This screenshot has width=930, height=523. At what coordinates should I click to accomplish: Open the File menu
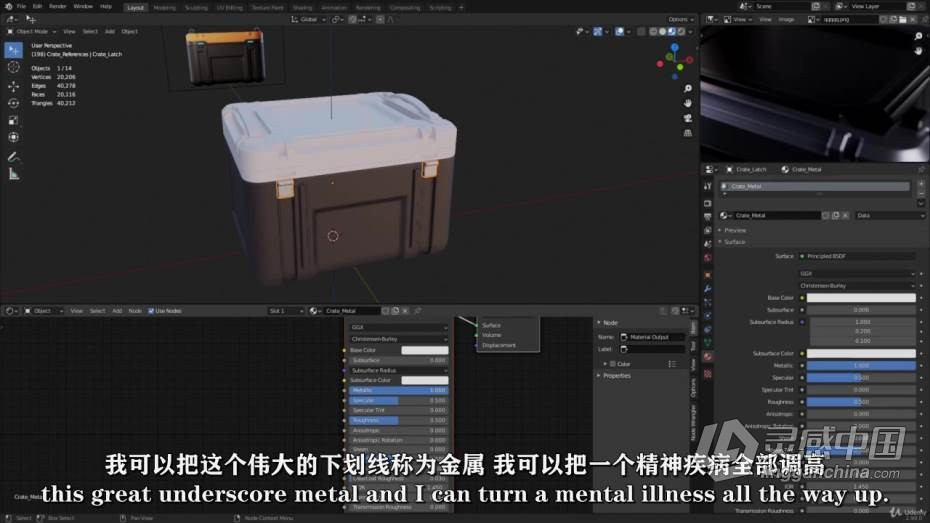pos(21,7)
